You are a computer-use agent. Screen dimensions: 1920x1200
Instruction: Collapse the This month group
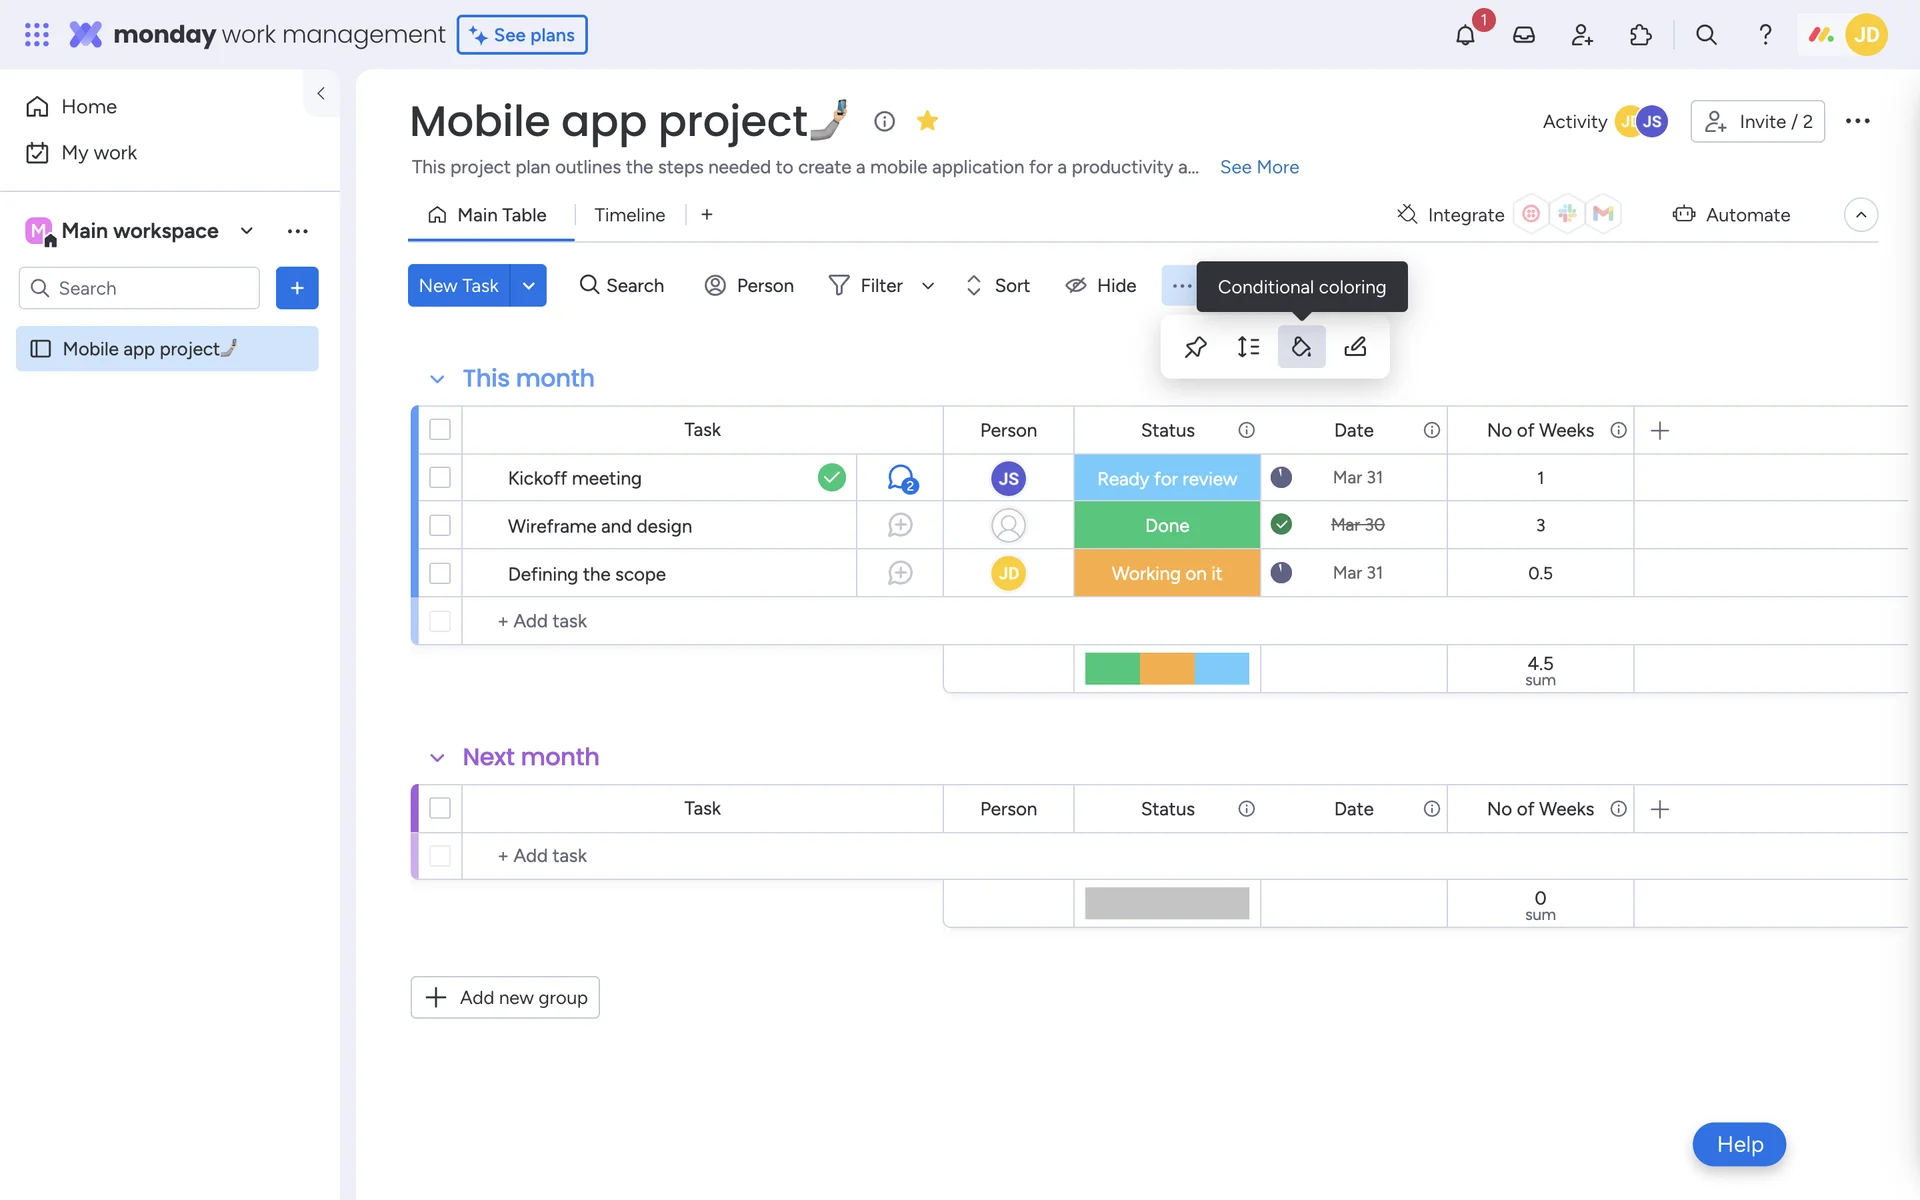[x=437, y=379]
